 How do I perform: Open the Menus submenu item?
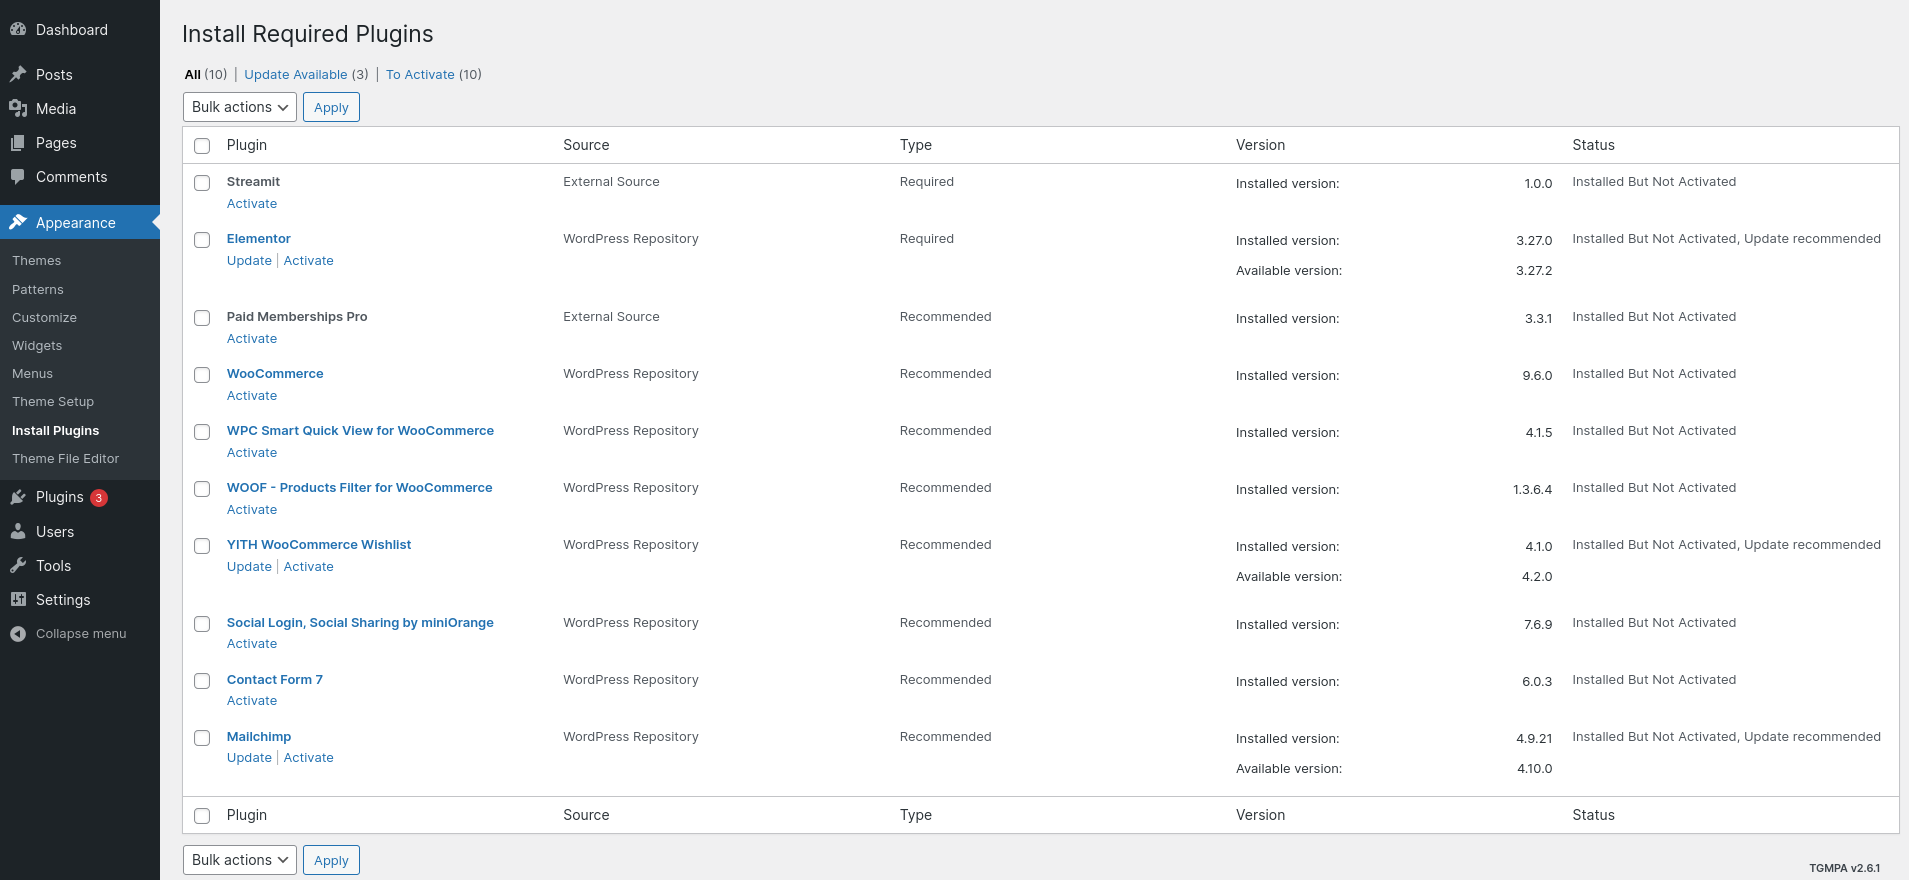32,374
